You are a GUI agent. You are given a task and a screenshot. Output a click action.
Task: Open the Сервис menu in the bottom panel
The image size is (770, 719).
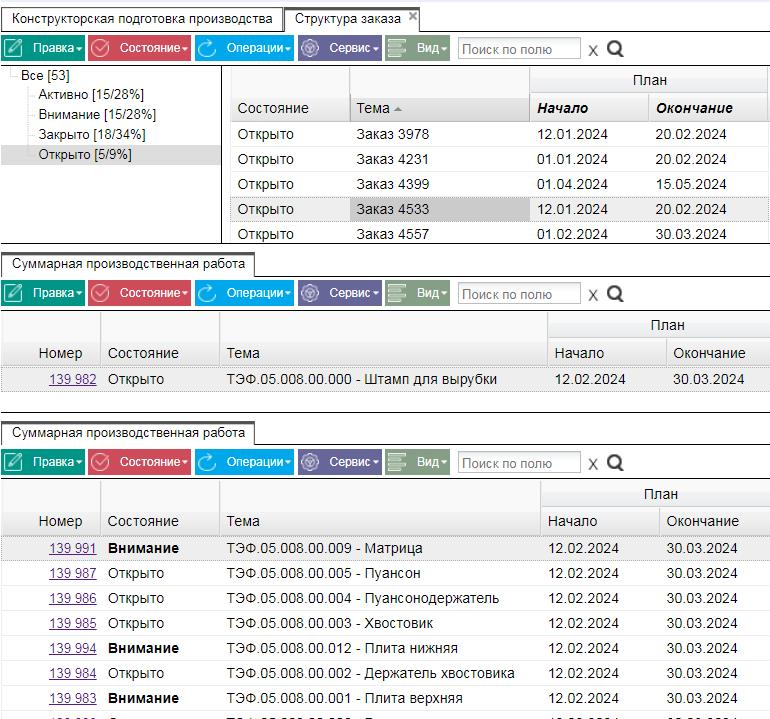340,462
